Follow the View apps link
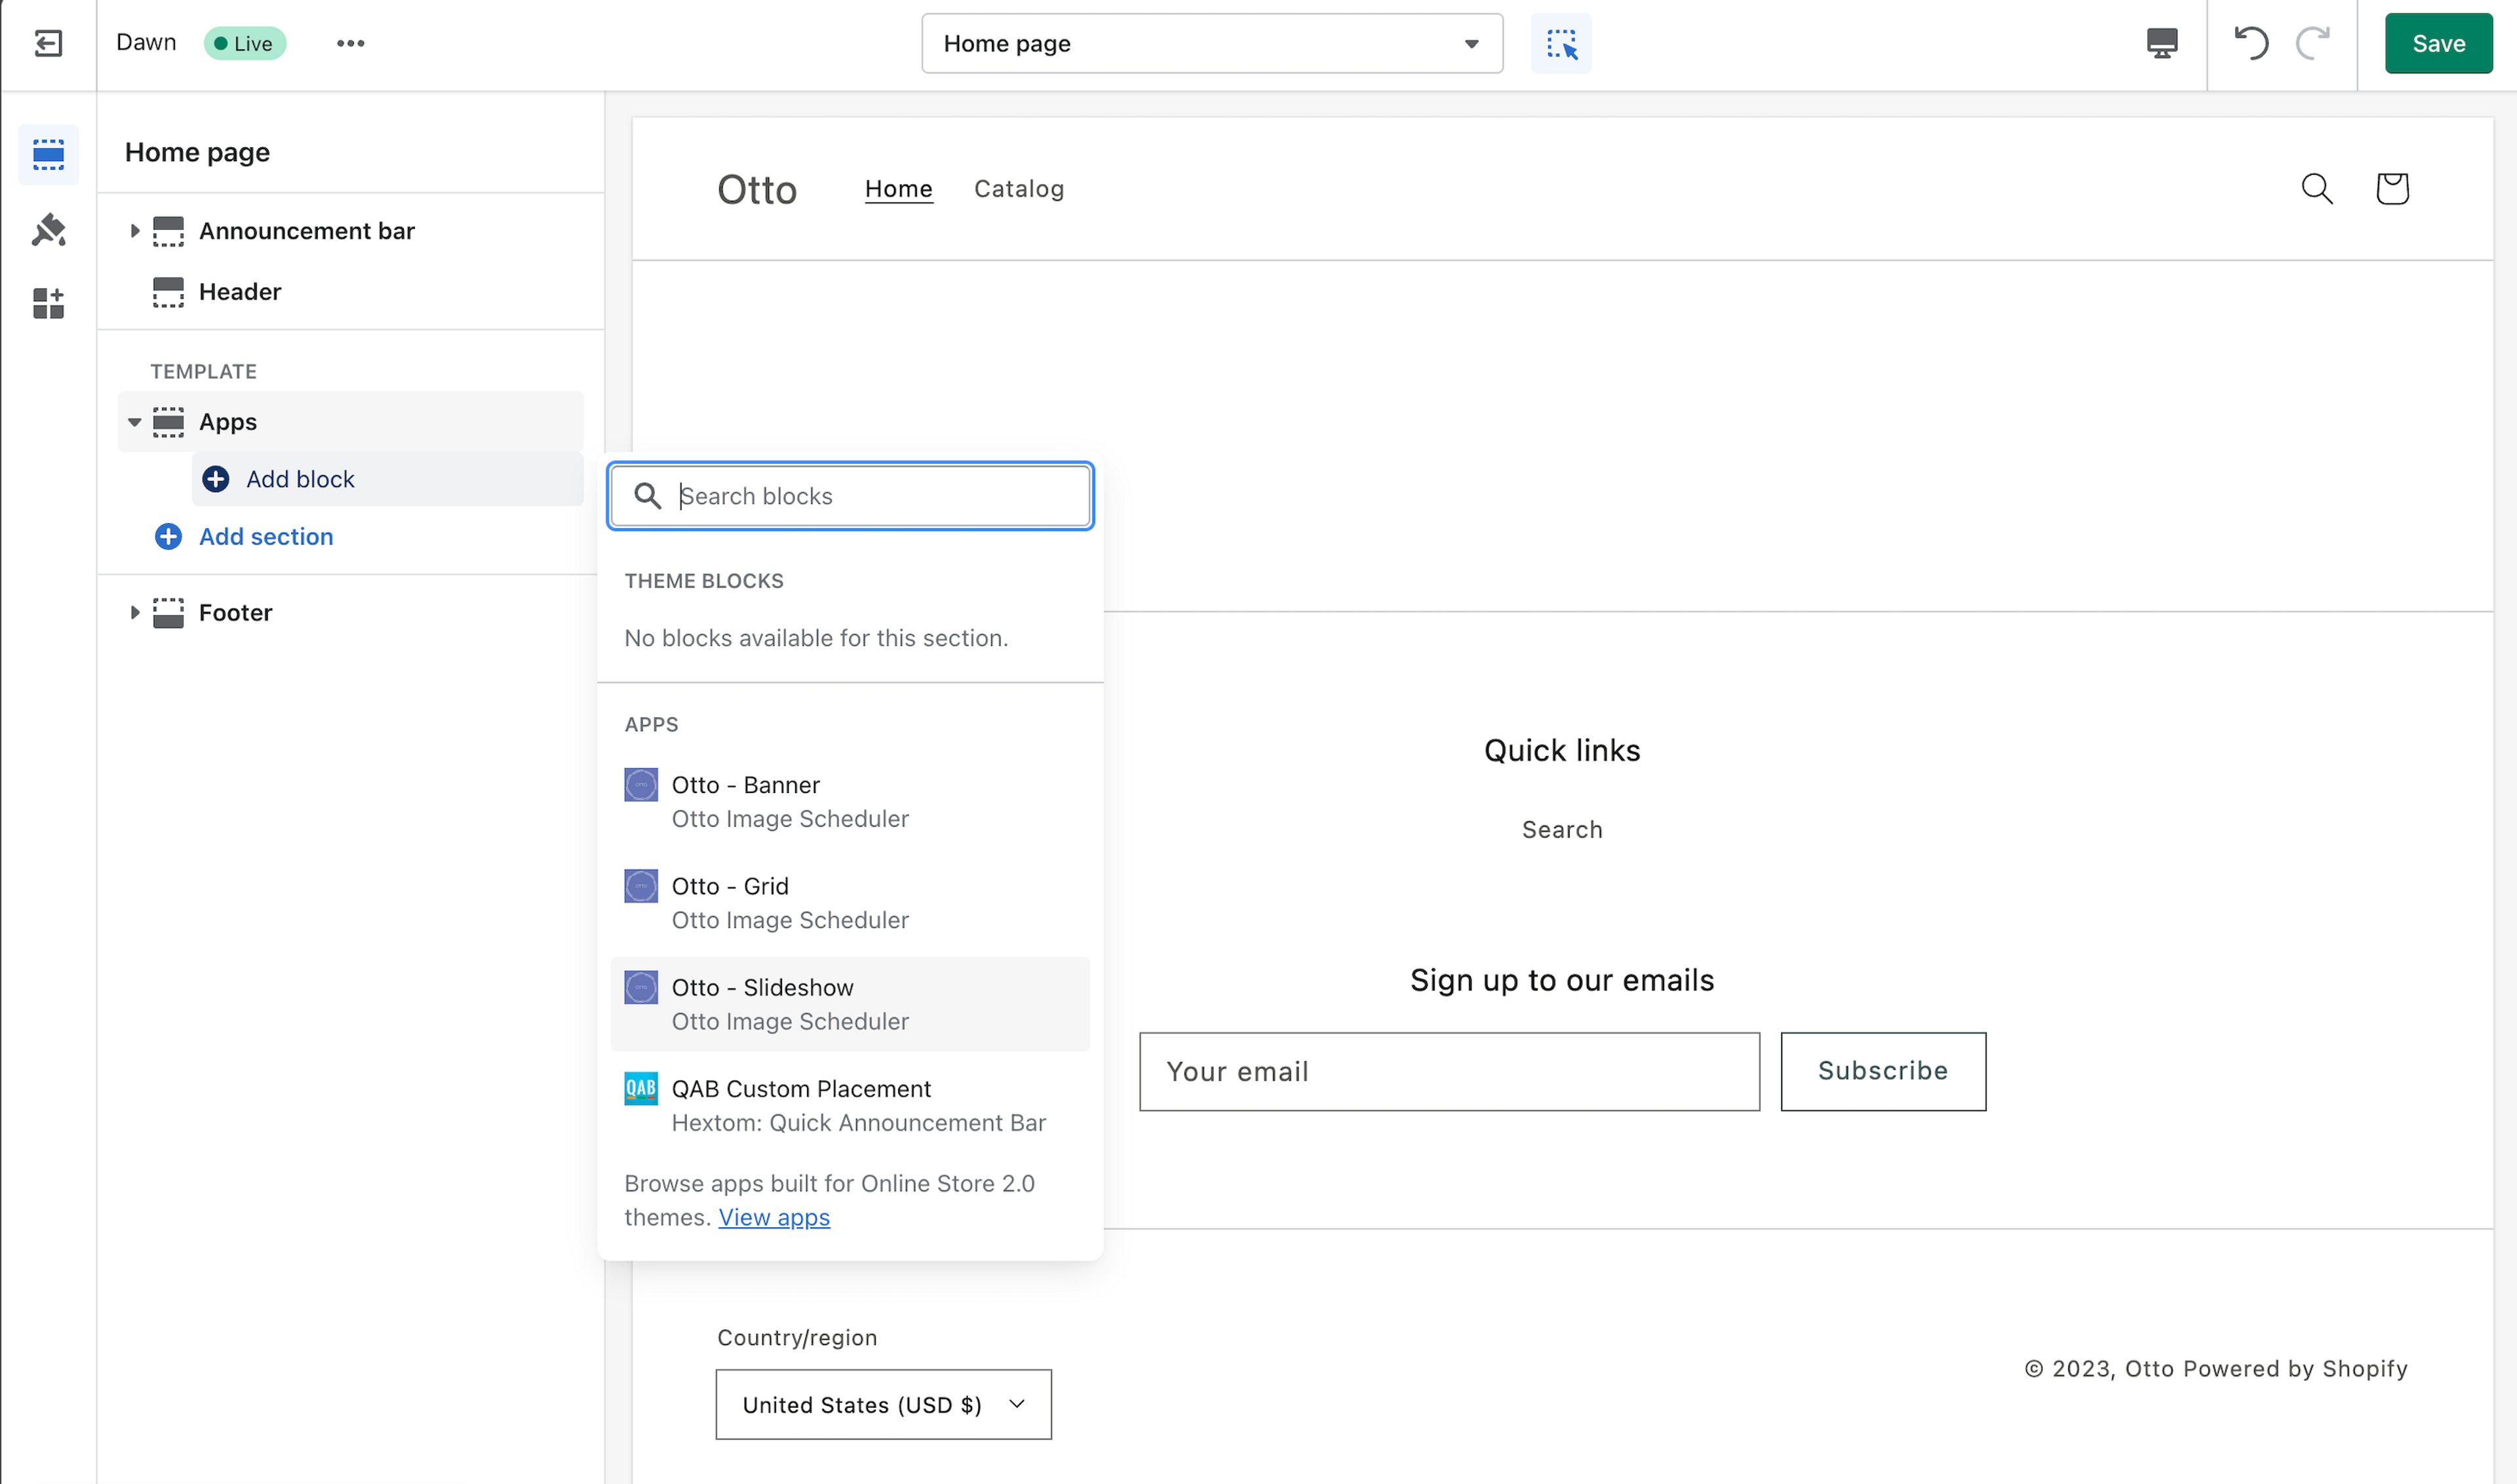This screenshot has width=2517, height=1484. [774, 1217]
